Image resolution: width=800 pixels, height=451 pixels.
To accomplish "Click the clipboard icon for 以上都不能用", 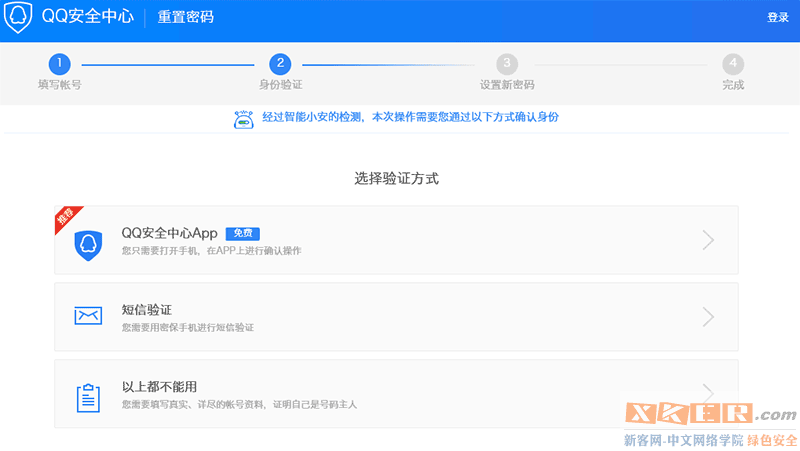I will click(88, 398).
